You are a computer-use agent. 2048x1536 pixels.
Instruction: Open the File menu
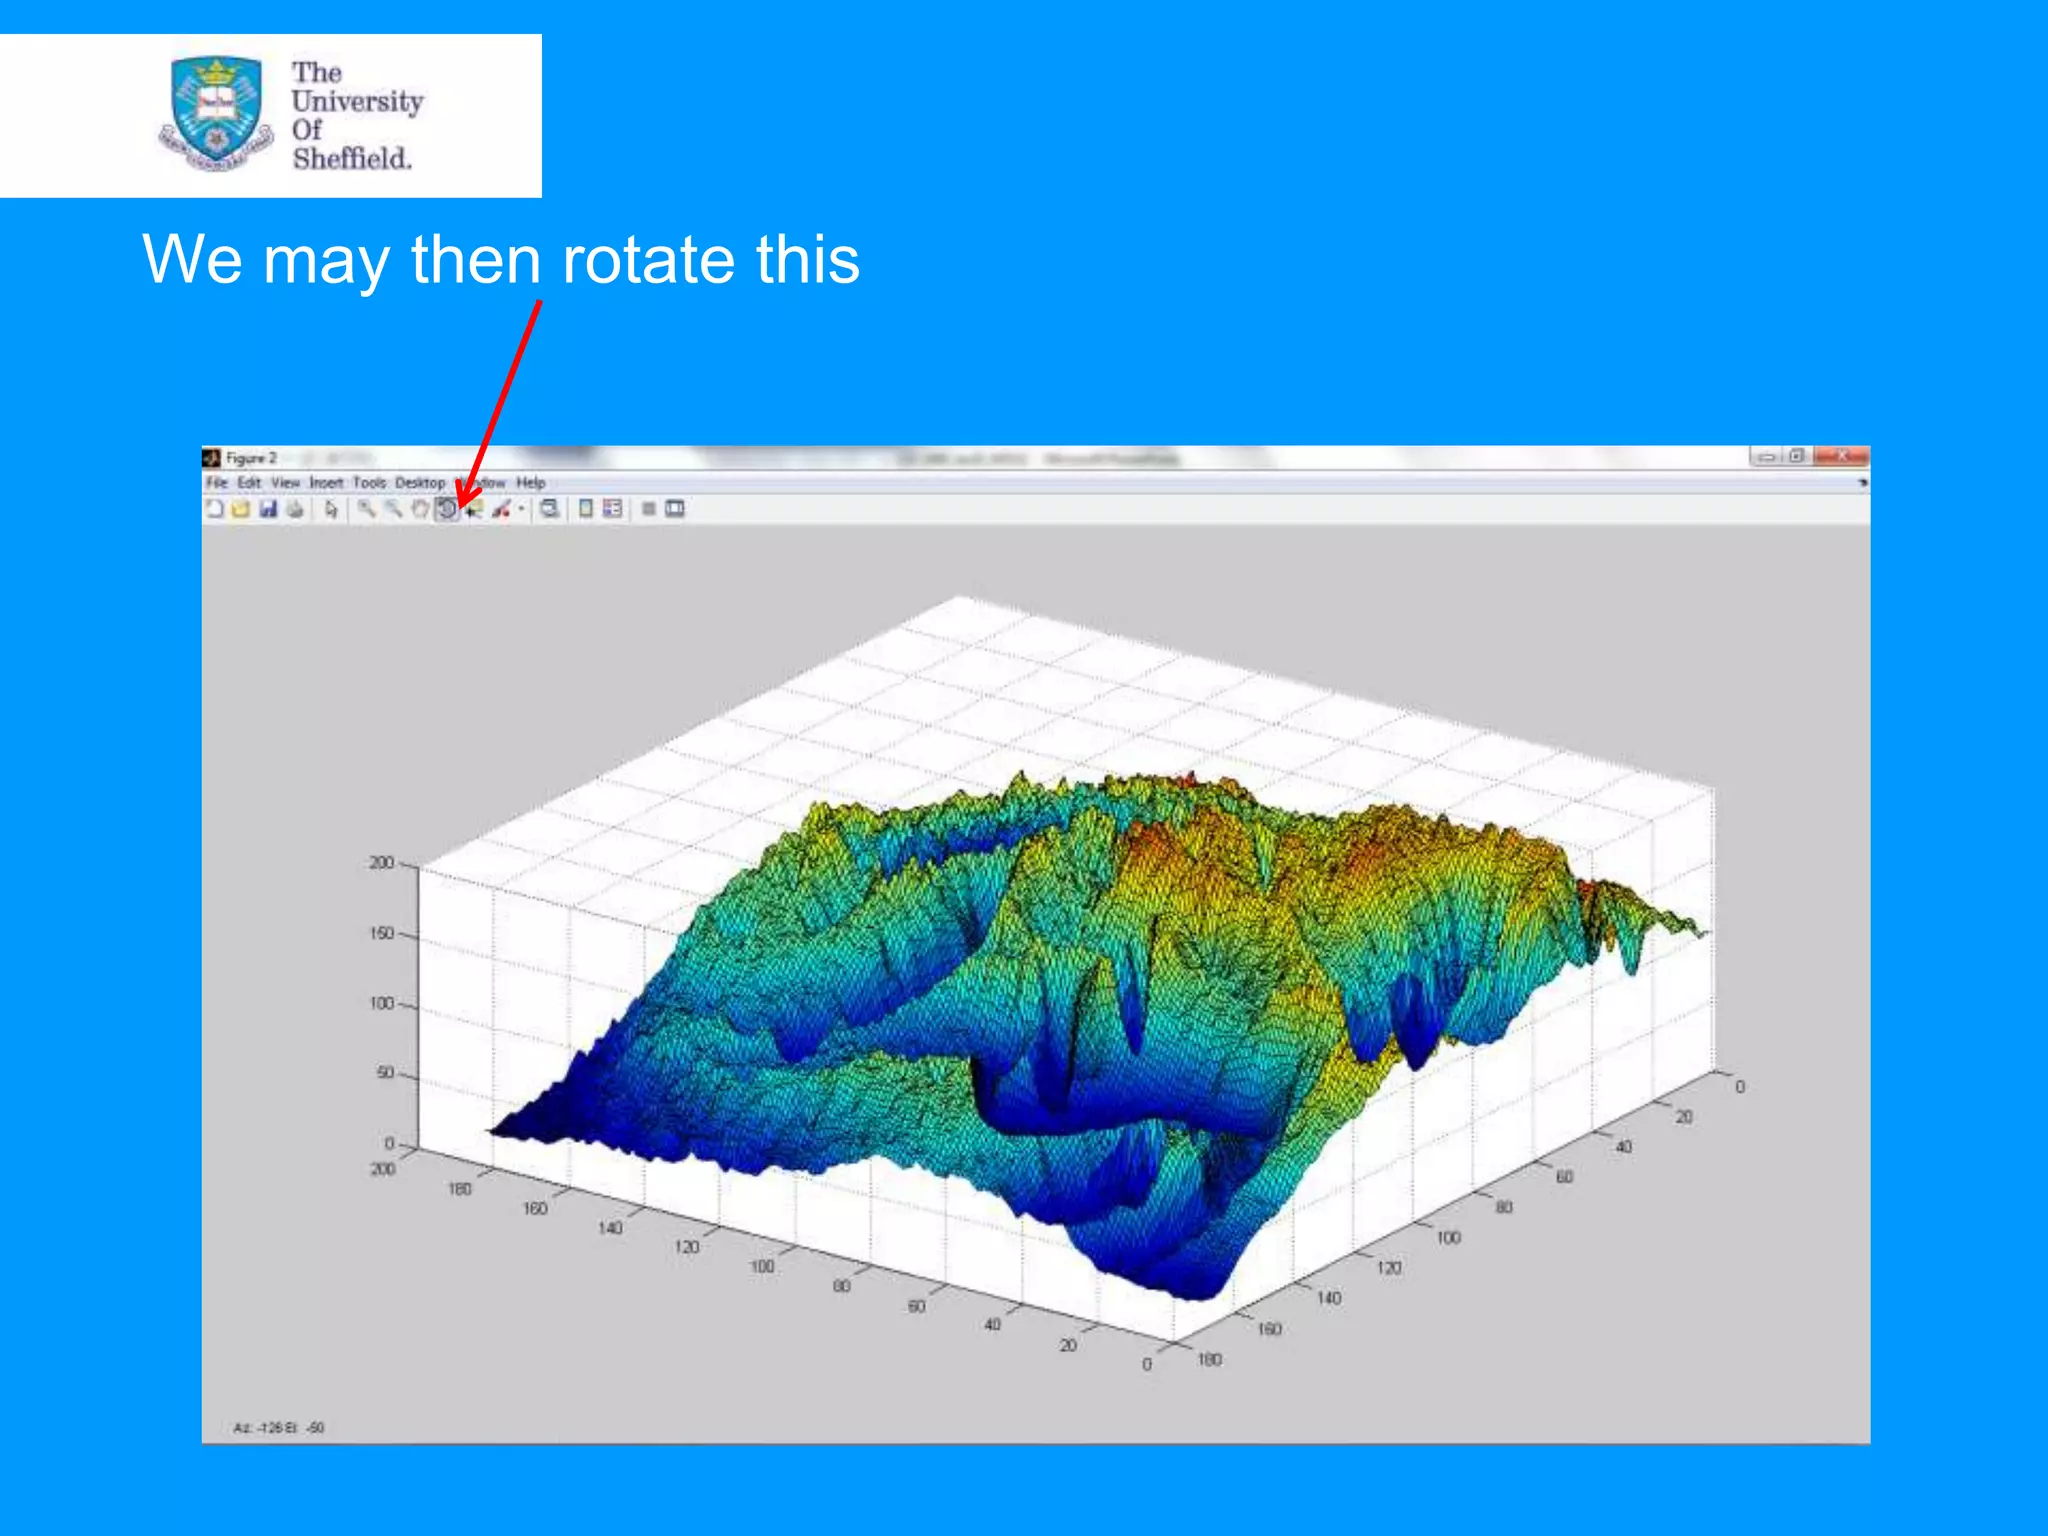pos(217,482)
